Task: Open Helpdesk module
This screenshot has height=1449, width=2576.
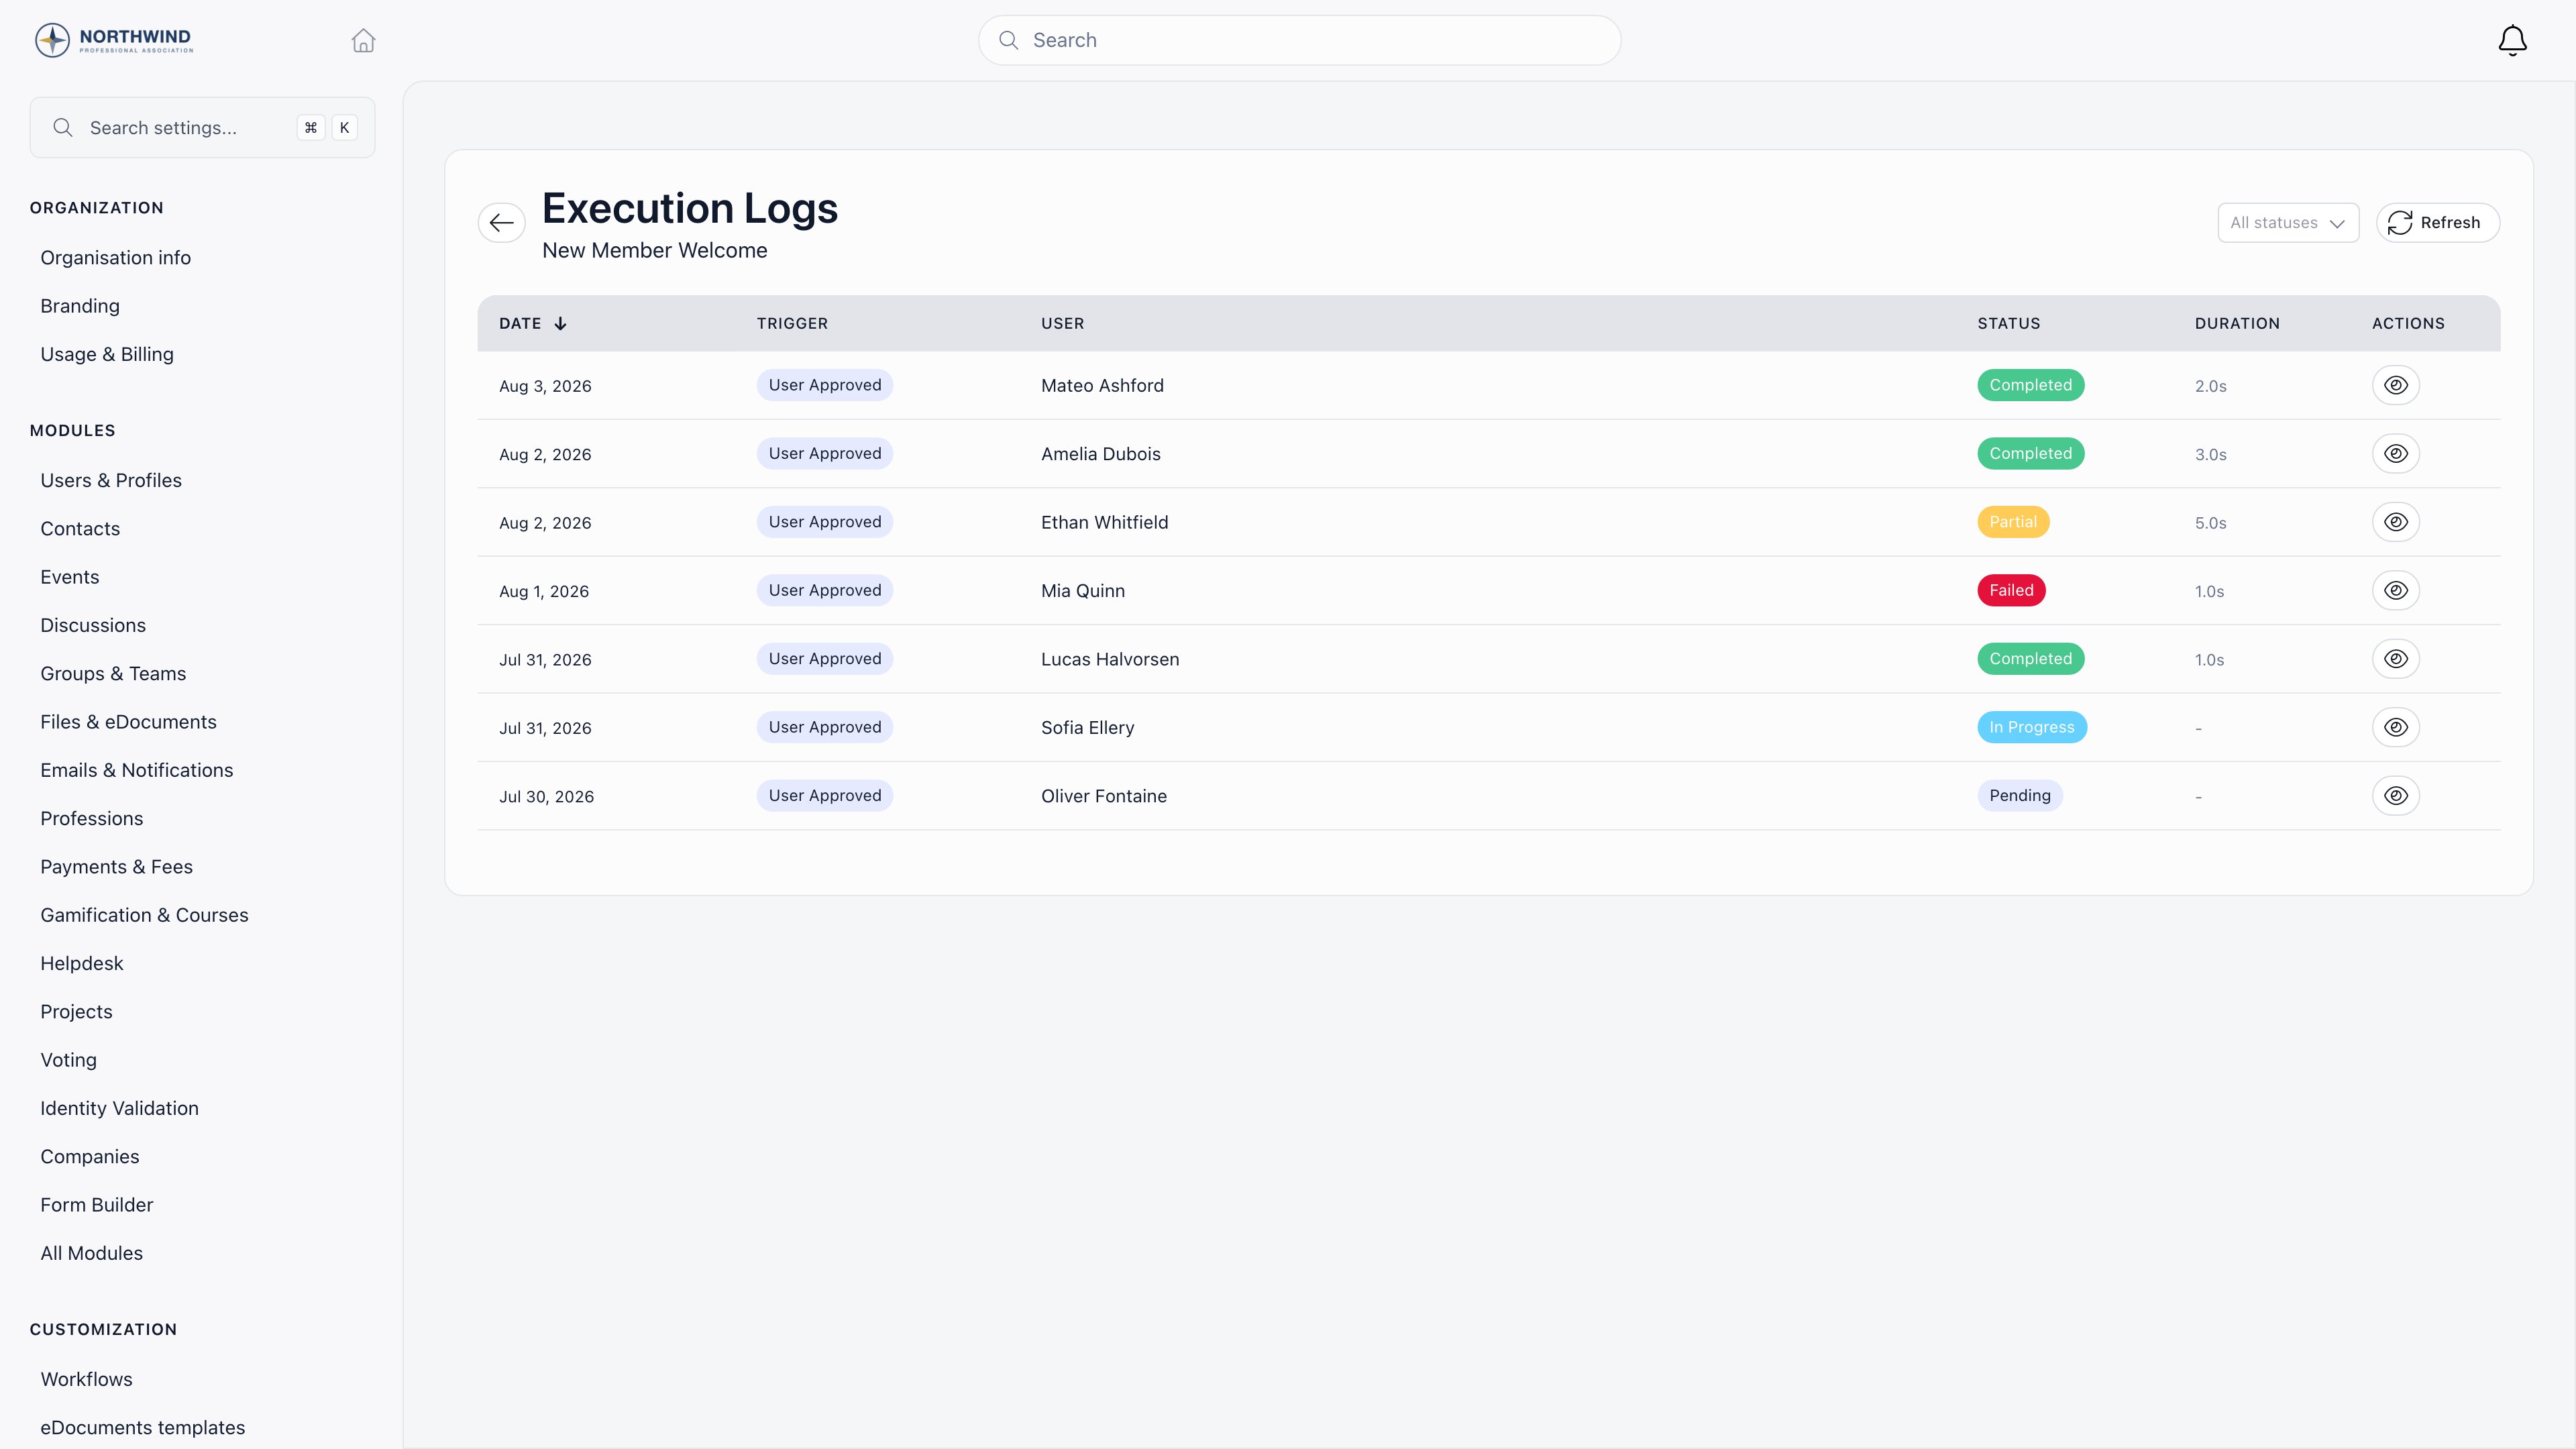Action: [x=82, y=963]
